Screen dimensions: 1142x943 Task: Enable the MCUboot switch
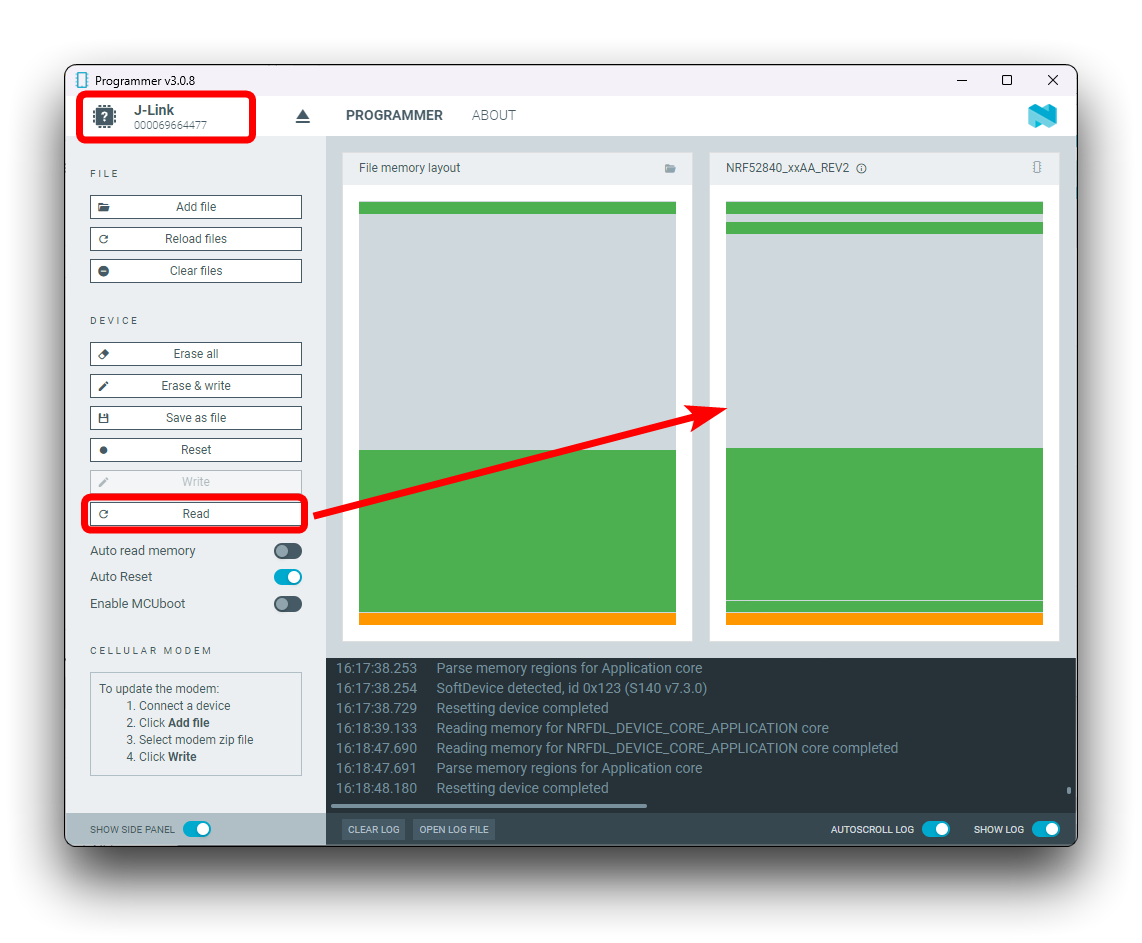click(x=288, y=604)
